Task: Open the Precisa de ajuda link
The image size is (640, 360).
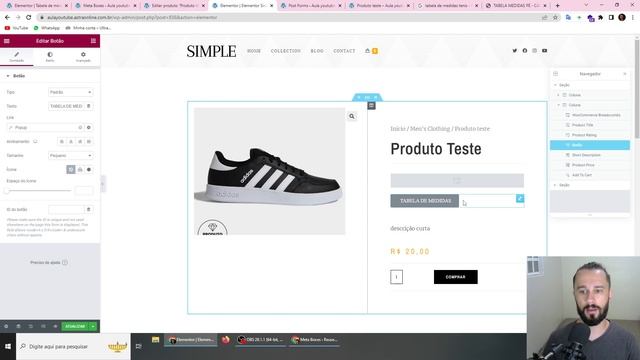Action: [49, 262]
